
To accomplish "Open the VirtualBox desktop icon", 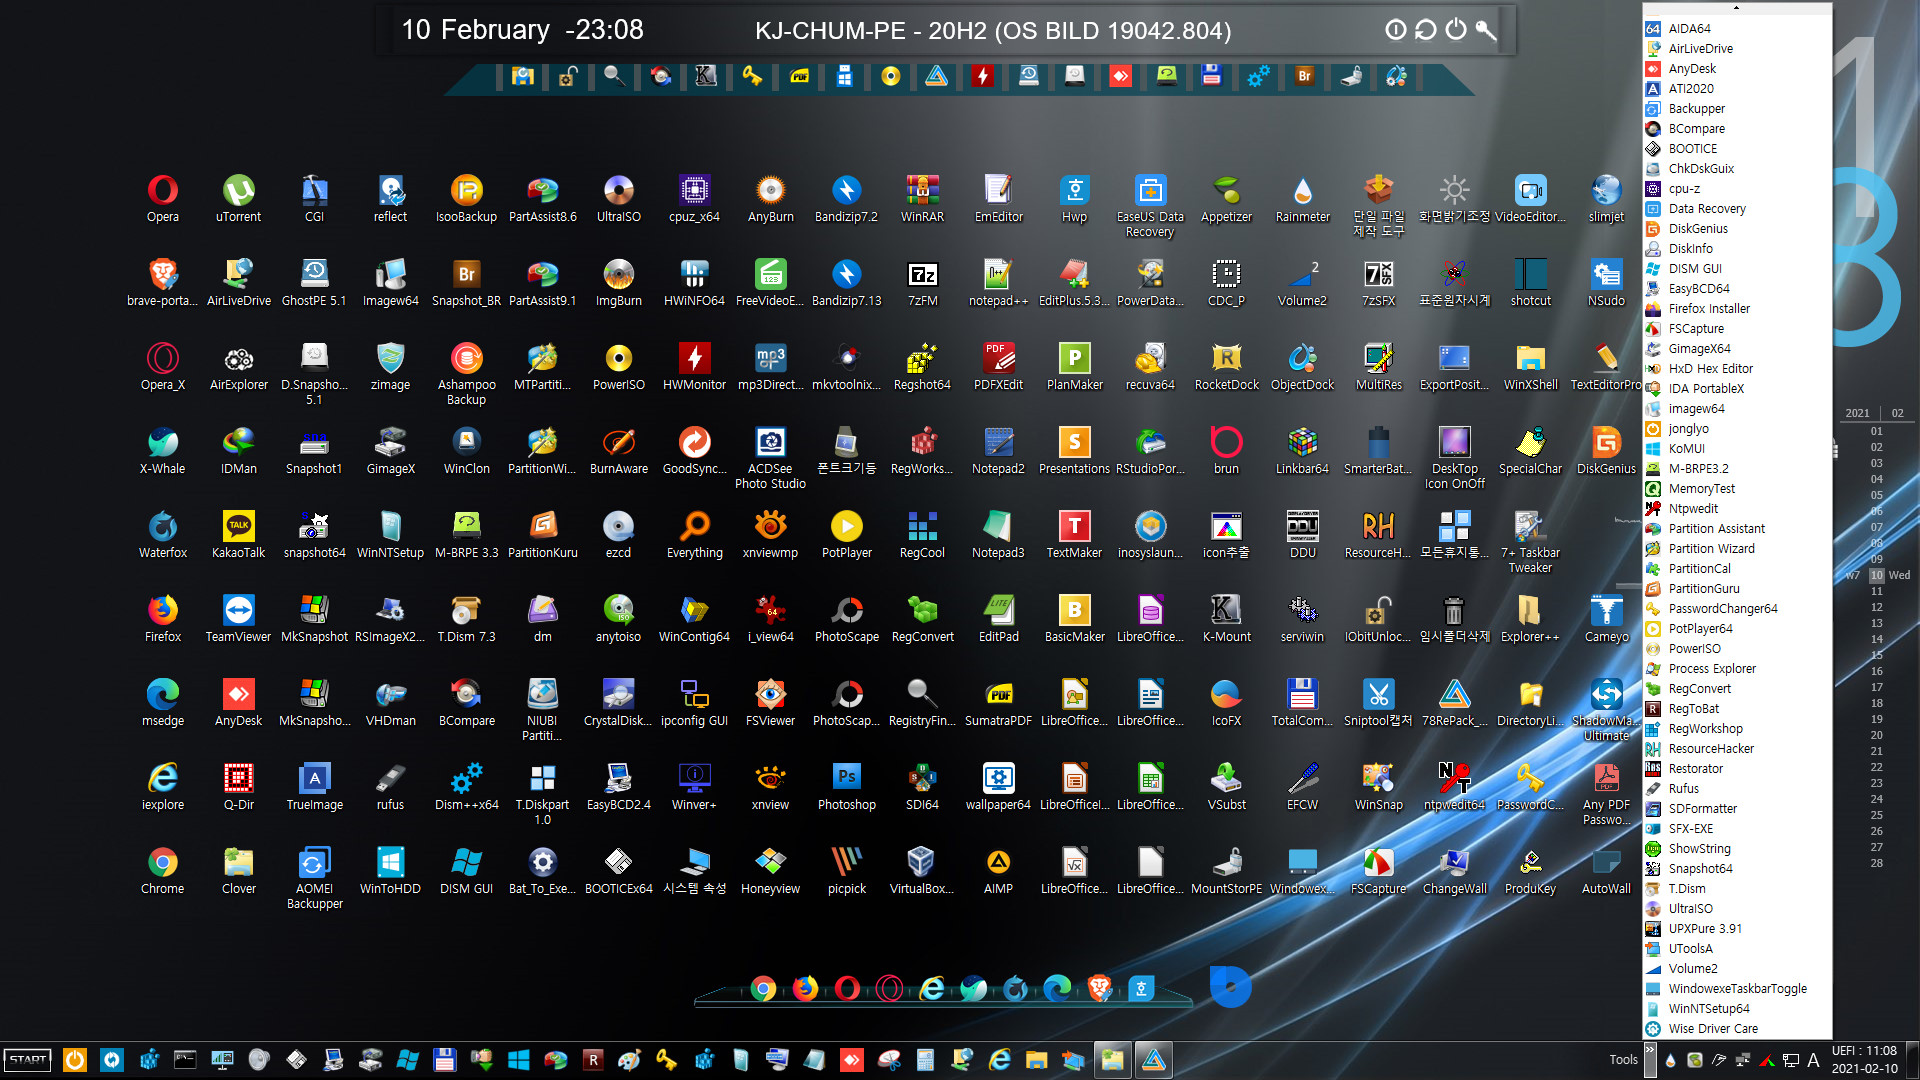I will click(x=922, y=870).
